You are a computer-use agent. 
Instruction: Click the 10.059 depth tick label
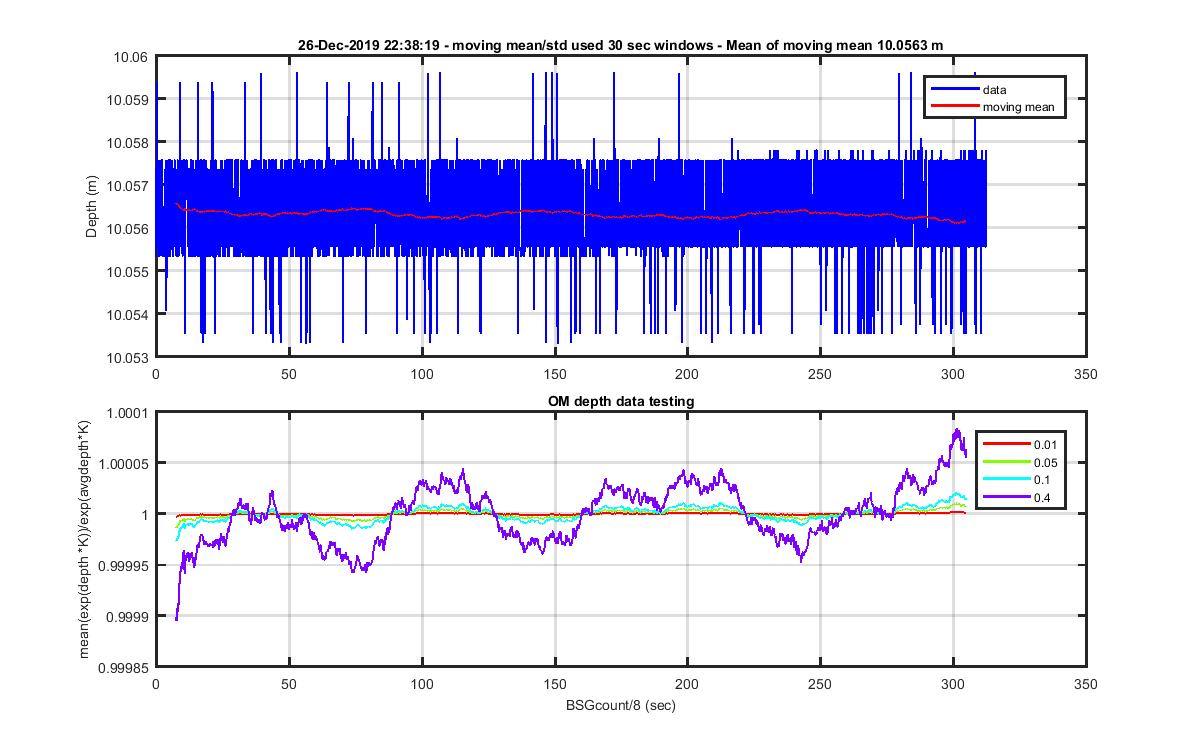(126, 100)
